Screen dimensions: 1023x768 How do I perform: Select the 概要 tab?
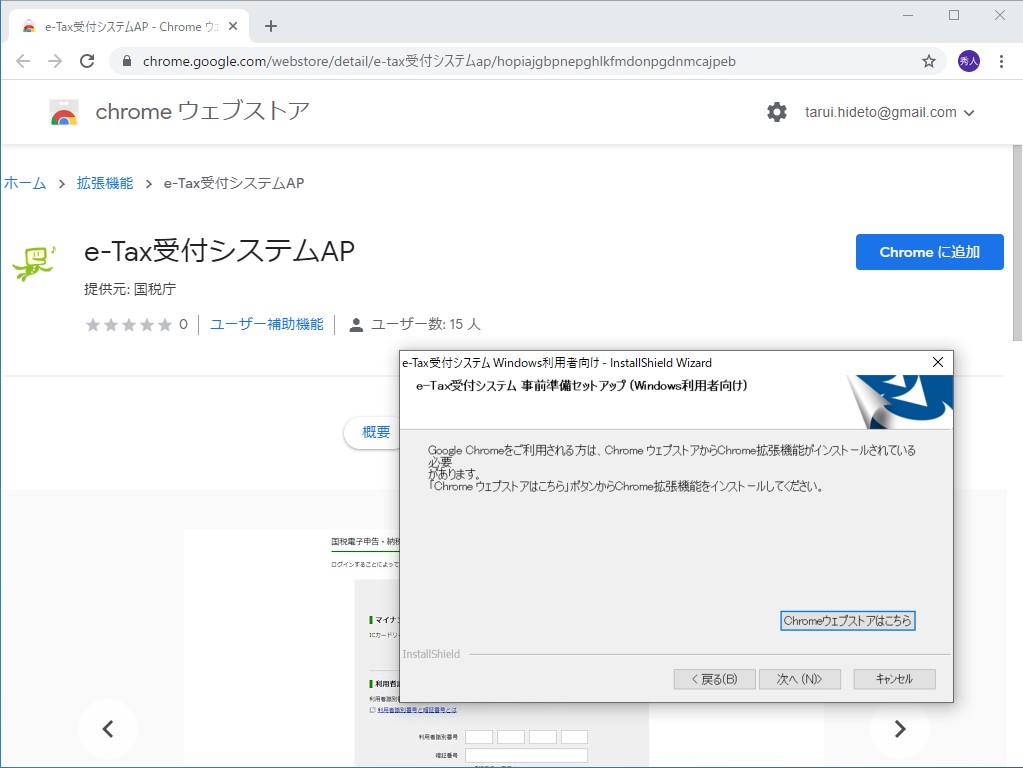click(374, 432)
